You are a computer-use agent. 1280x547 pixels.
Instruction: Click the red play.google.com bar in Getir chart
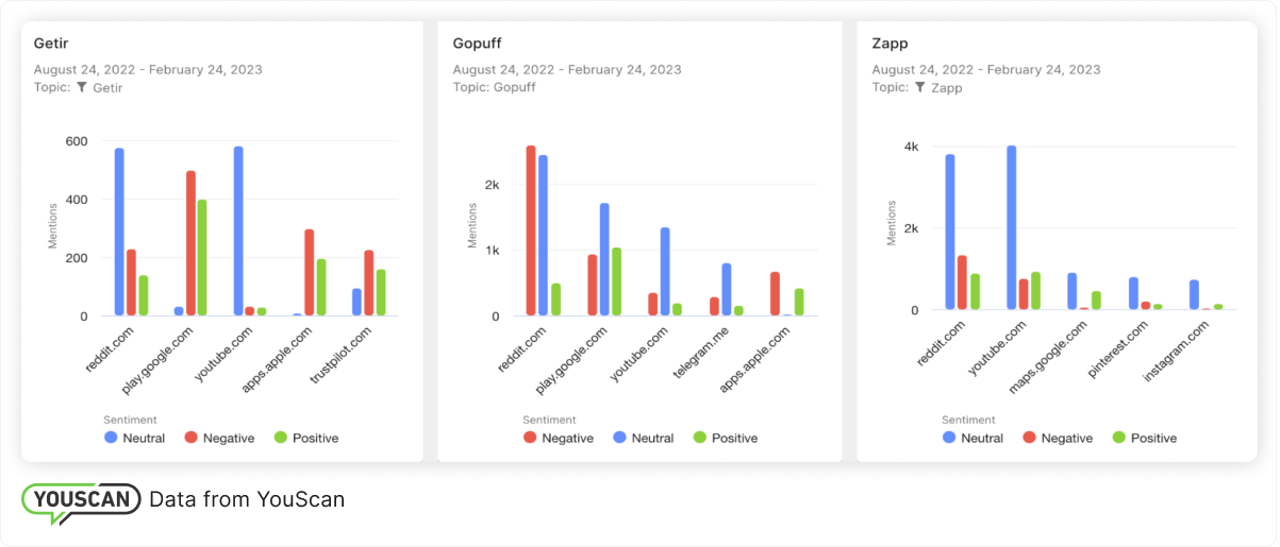[191, 244]
